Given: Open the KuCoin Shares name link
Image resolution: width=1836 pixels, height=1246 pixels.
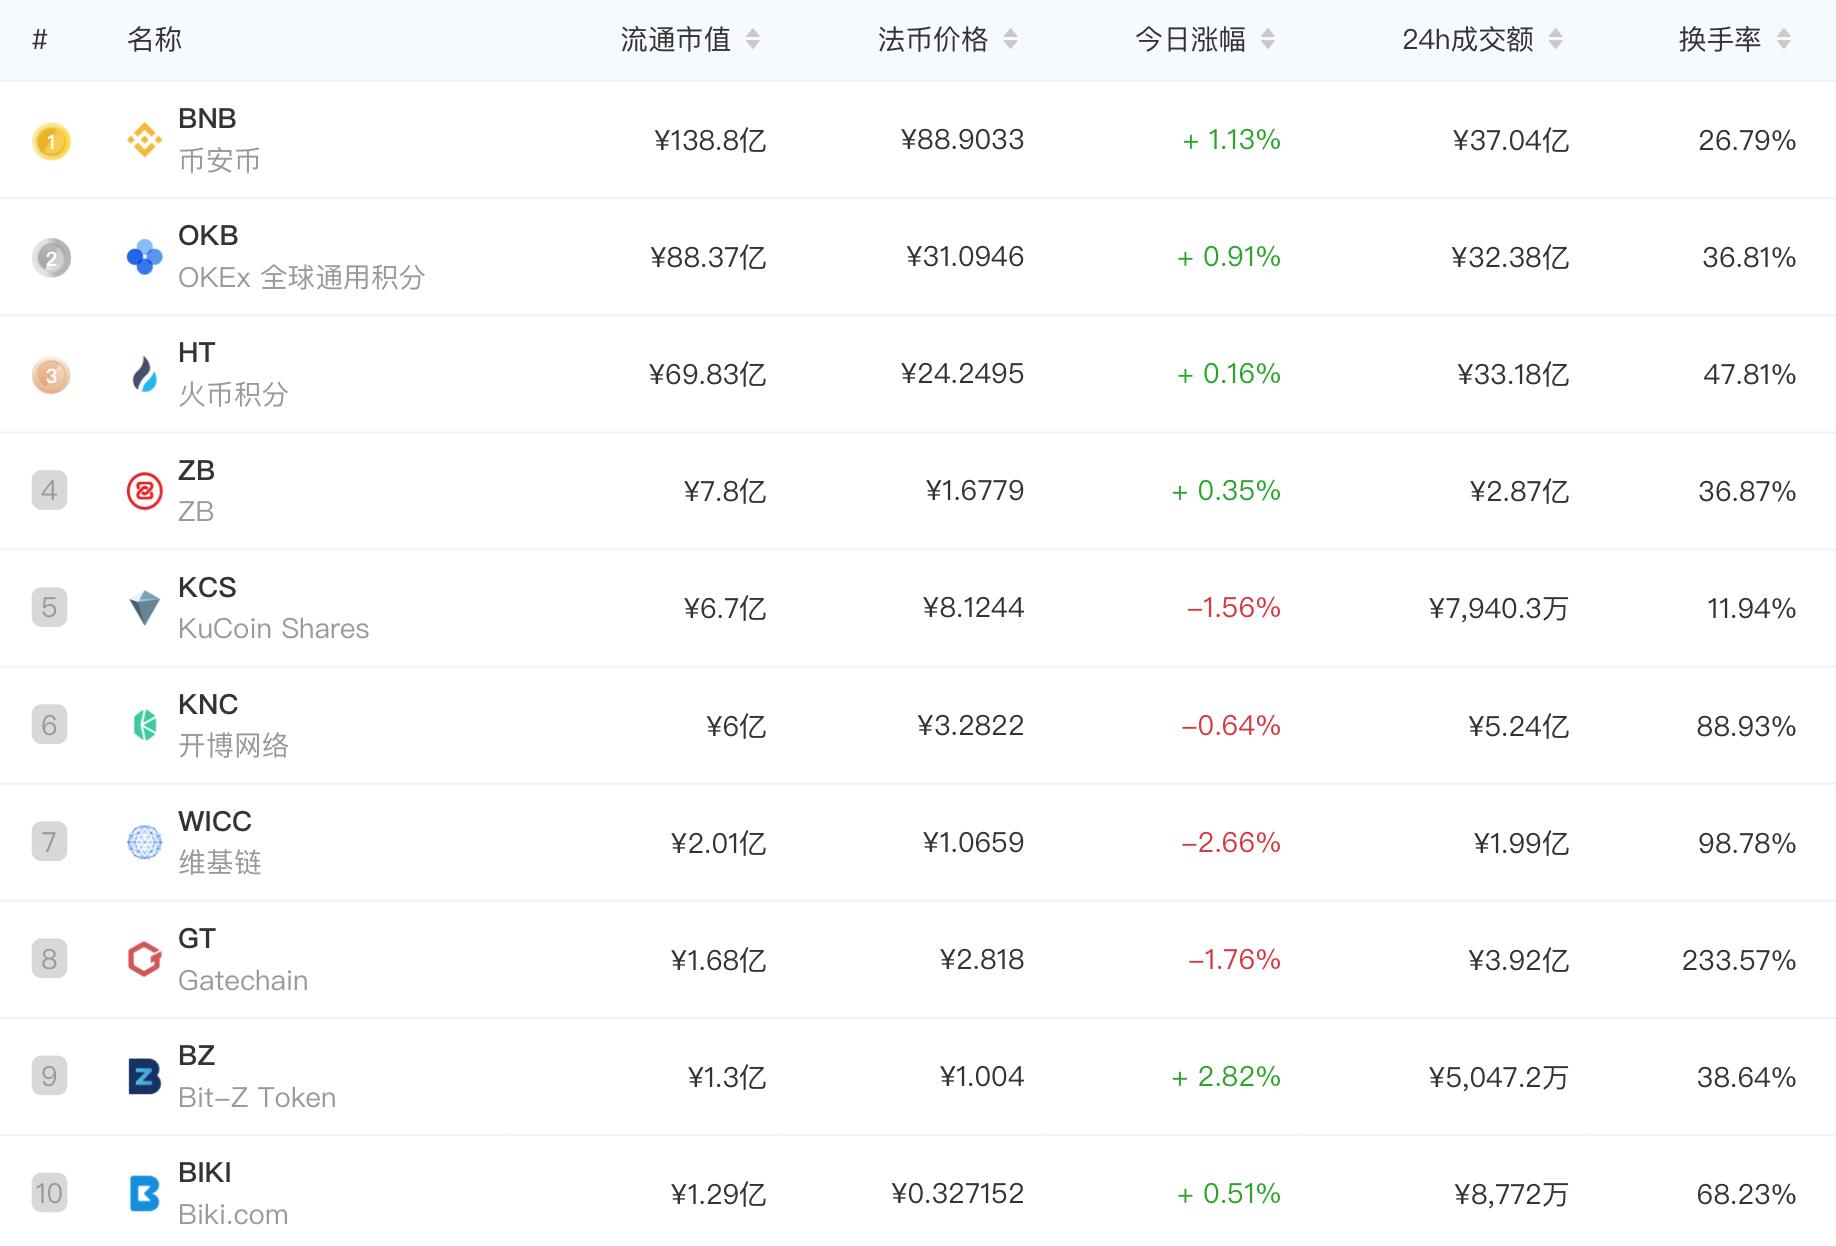Looking at the screenshot, I should (273, 628).
